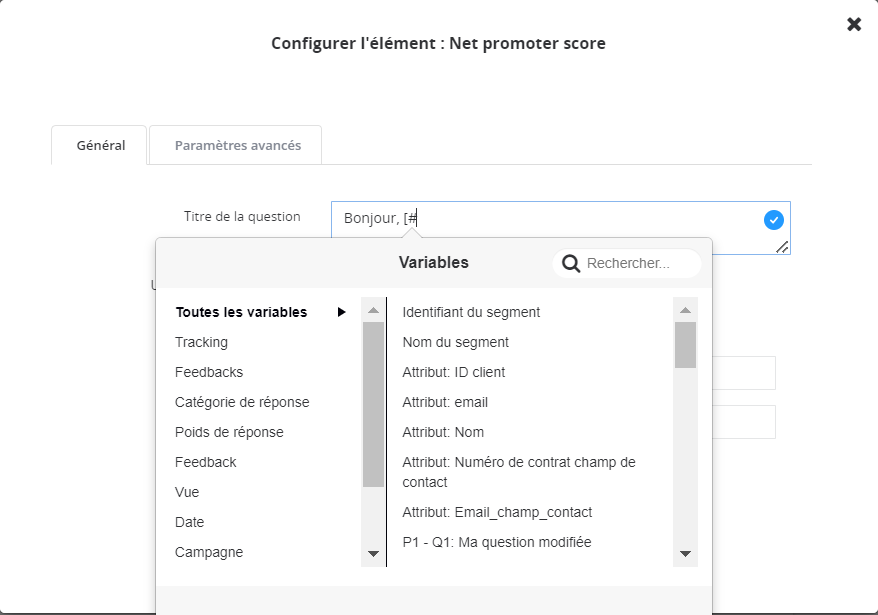This screenshot has height=615, width=878.
Task: Select the Feedbacks variable category
Action: pos(208,372)
